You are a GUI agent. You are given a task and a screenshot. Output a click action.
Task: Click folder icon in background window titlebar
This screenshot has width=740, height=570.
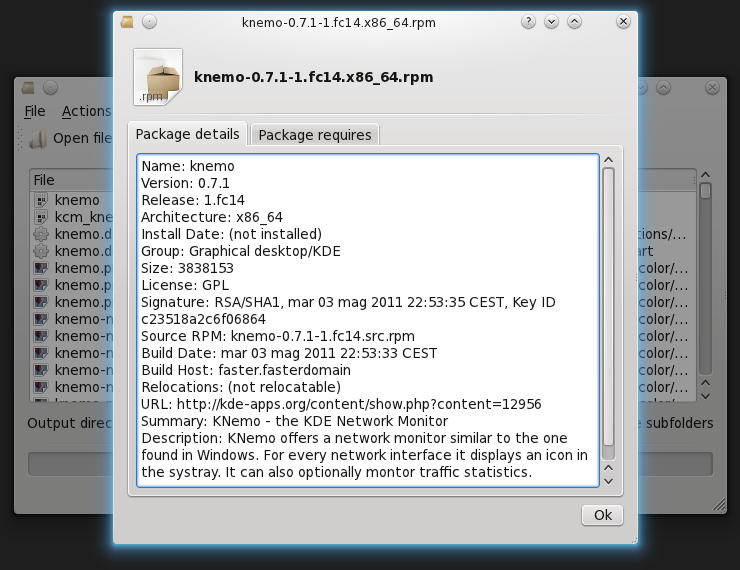28,88
